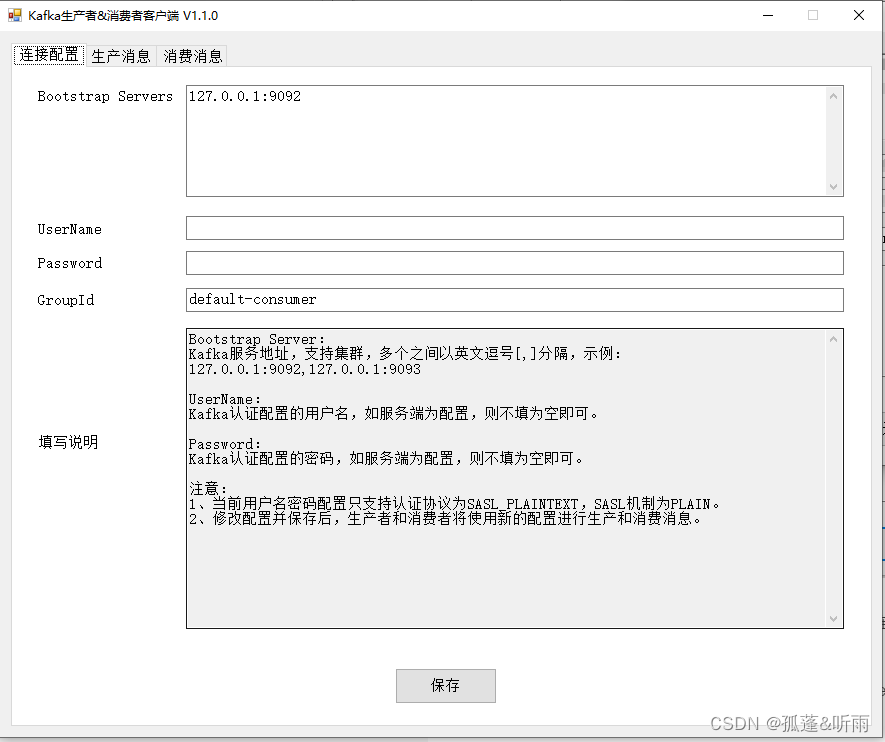Click the Password label

click(69, 263)
